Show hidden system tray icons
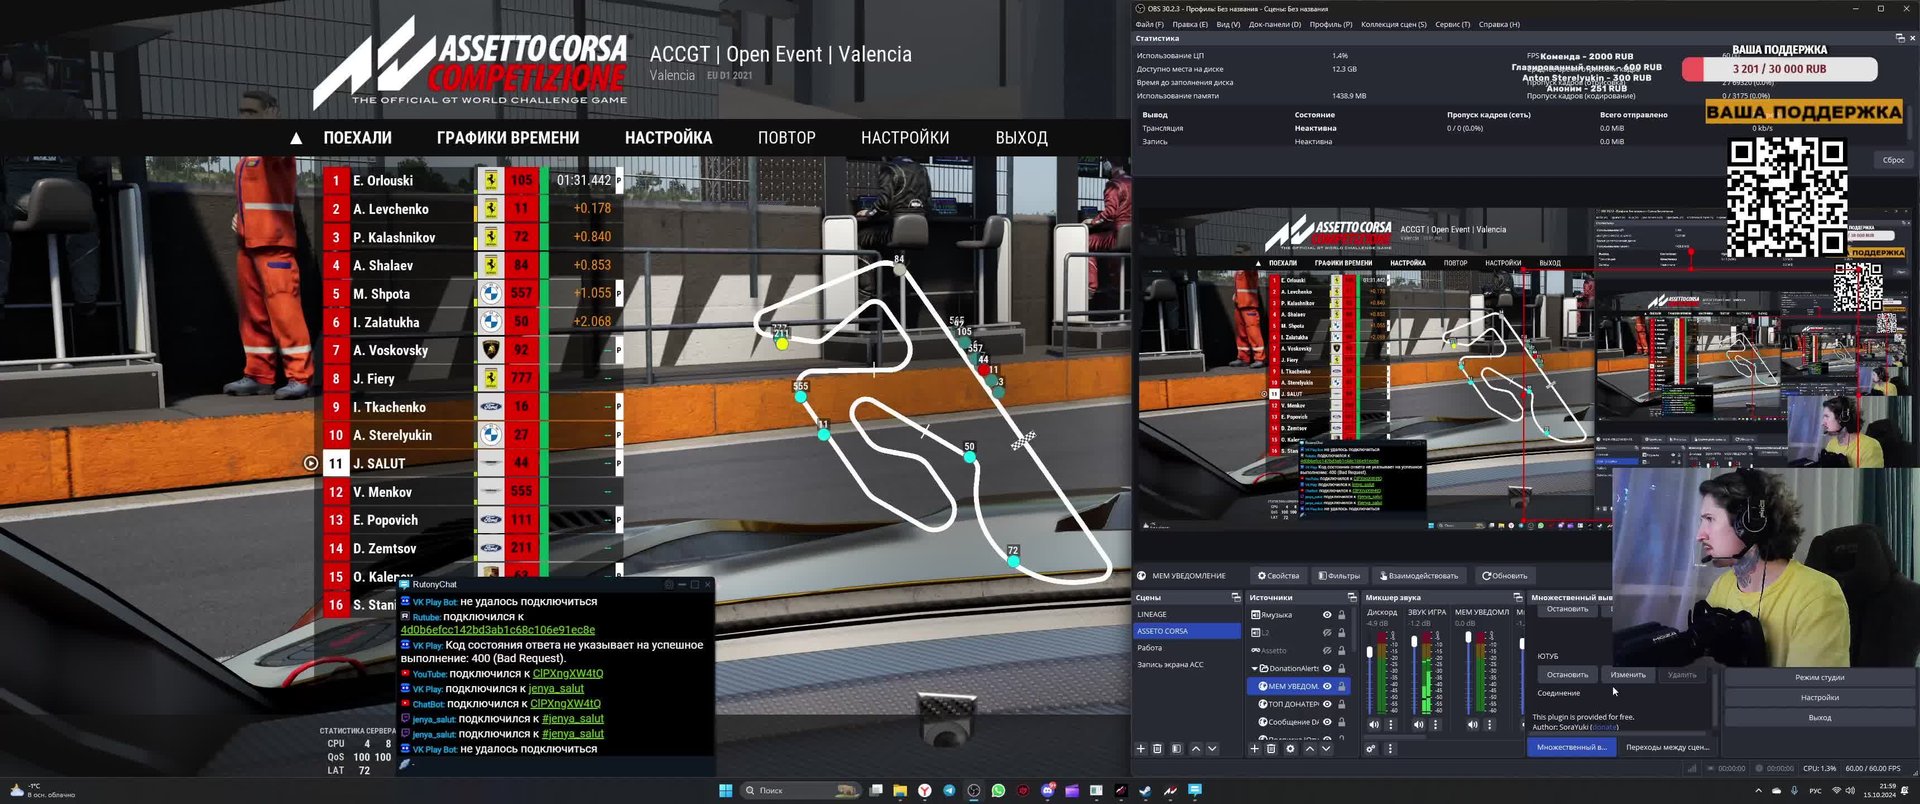The image size is (1920, 804). (1758, 790)
